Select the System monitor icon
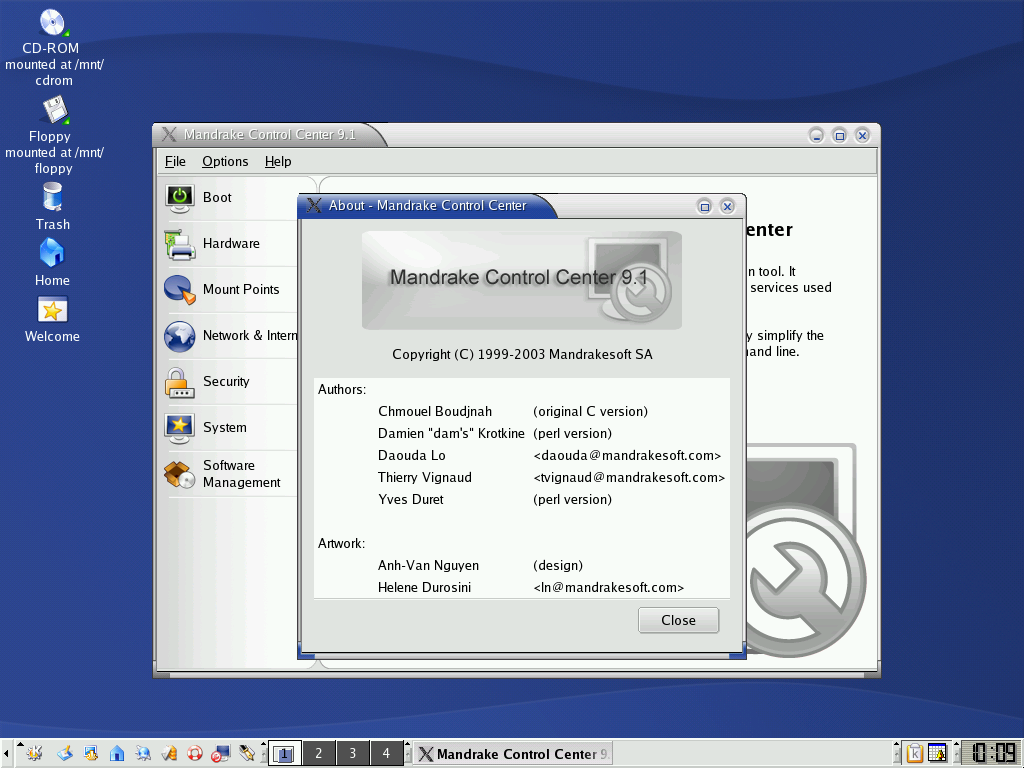Screen dimensions: 1024x768 [x=180, y=428]
